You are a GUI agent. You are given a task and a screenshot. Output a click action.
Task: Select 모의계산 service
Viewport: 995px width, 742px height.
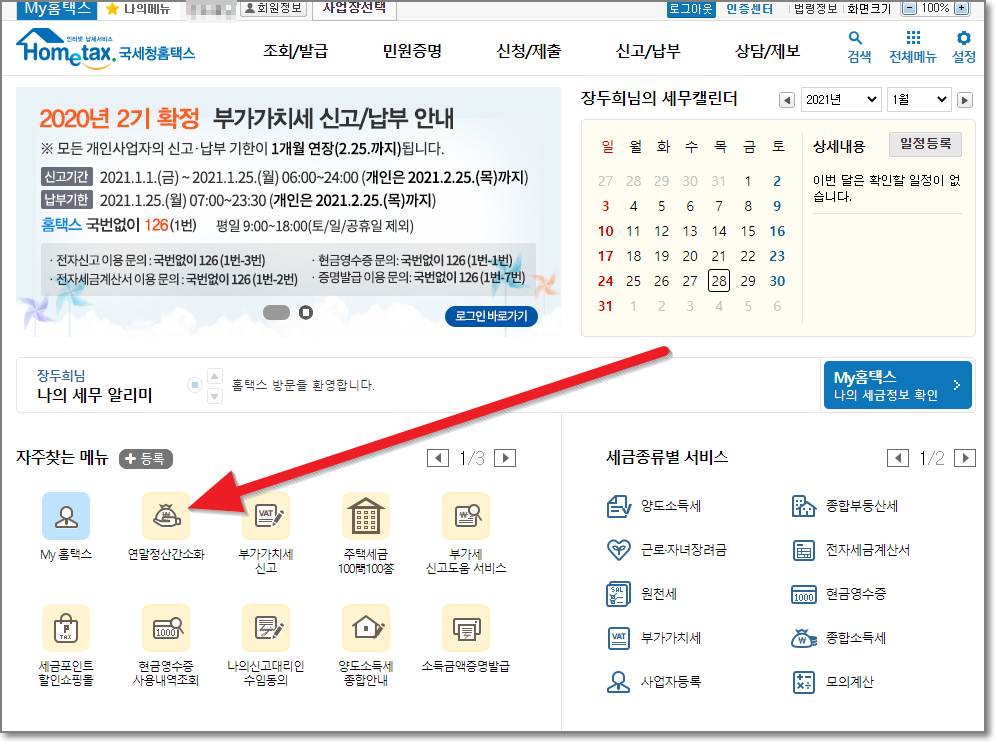pos(833,682)
